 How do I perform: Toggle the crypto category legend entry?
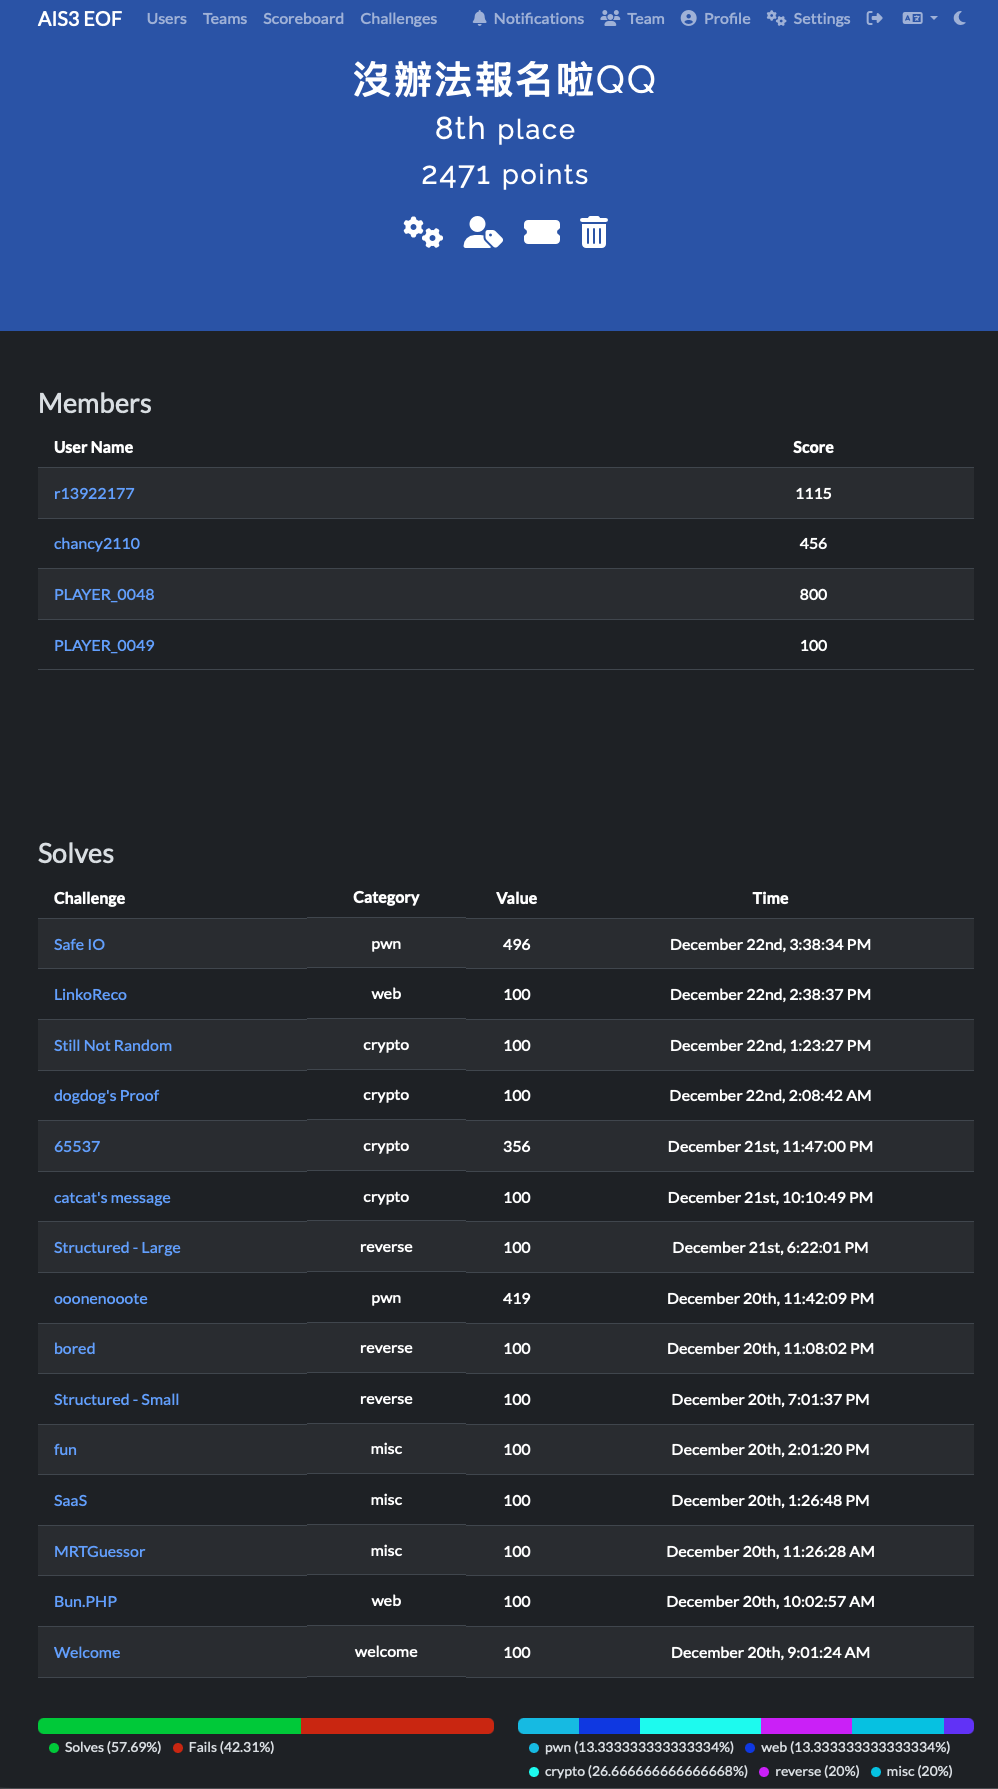pos(638,1771)
